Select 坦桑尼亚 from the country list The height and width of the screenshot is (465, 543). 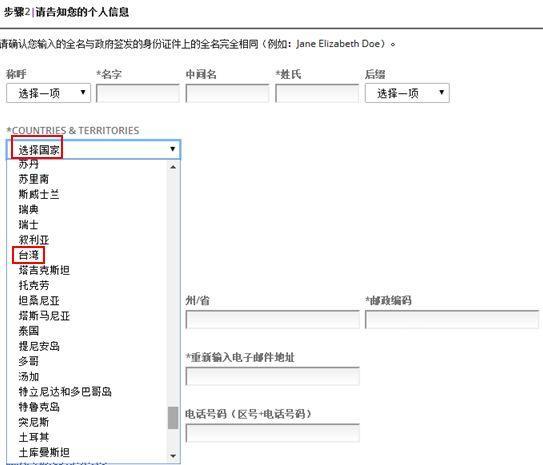pyautogui.click(x=39, y=301)
